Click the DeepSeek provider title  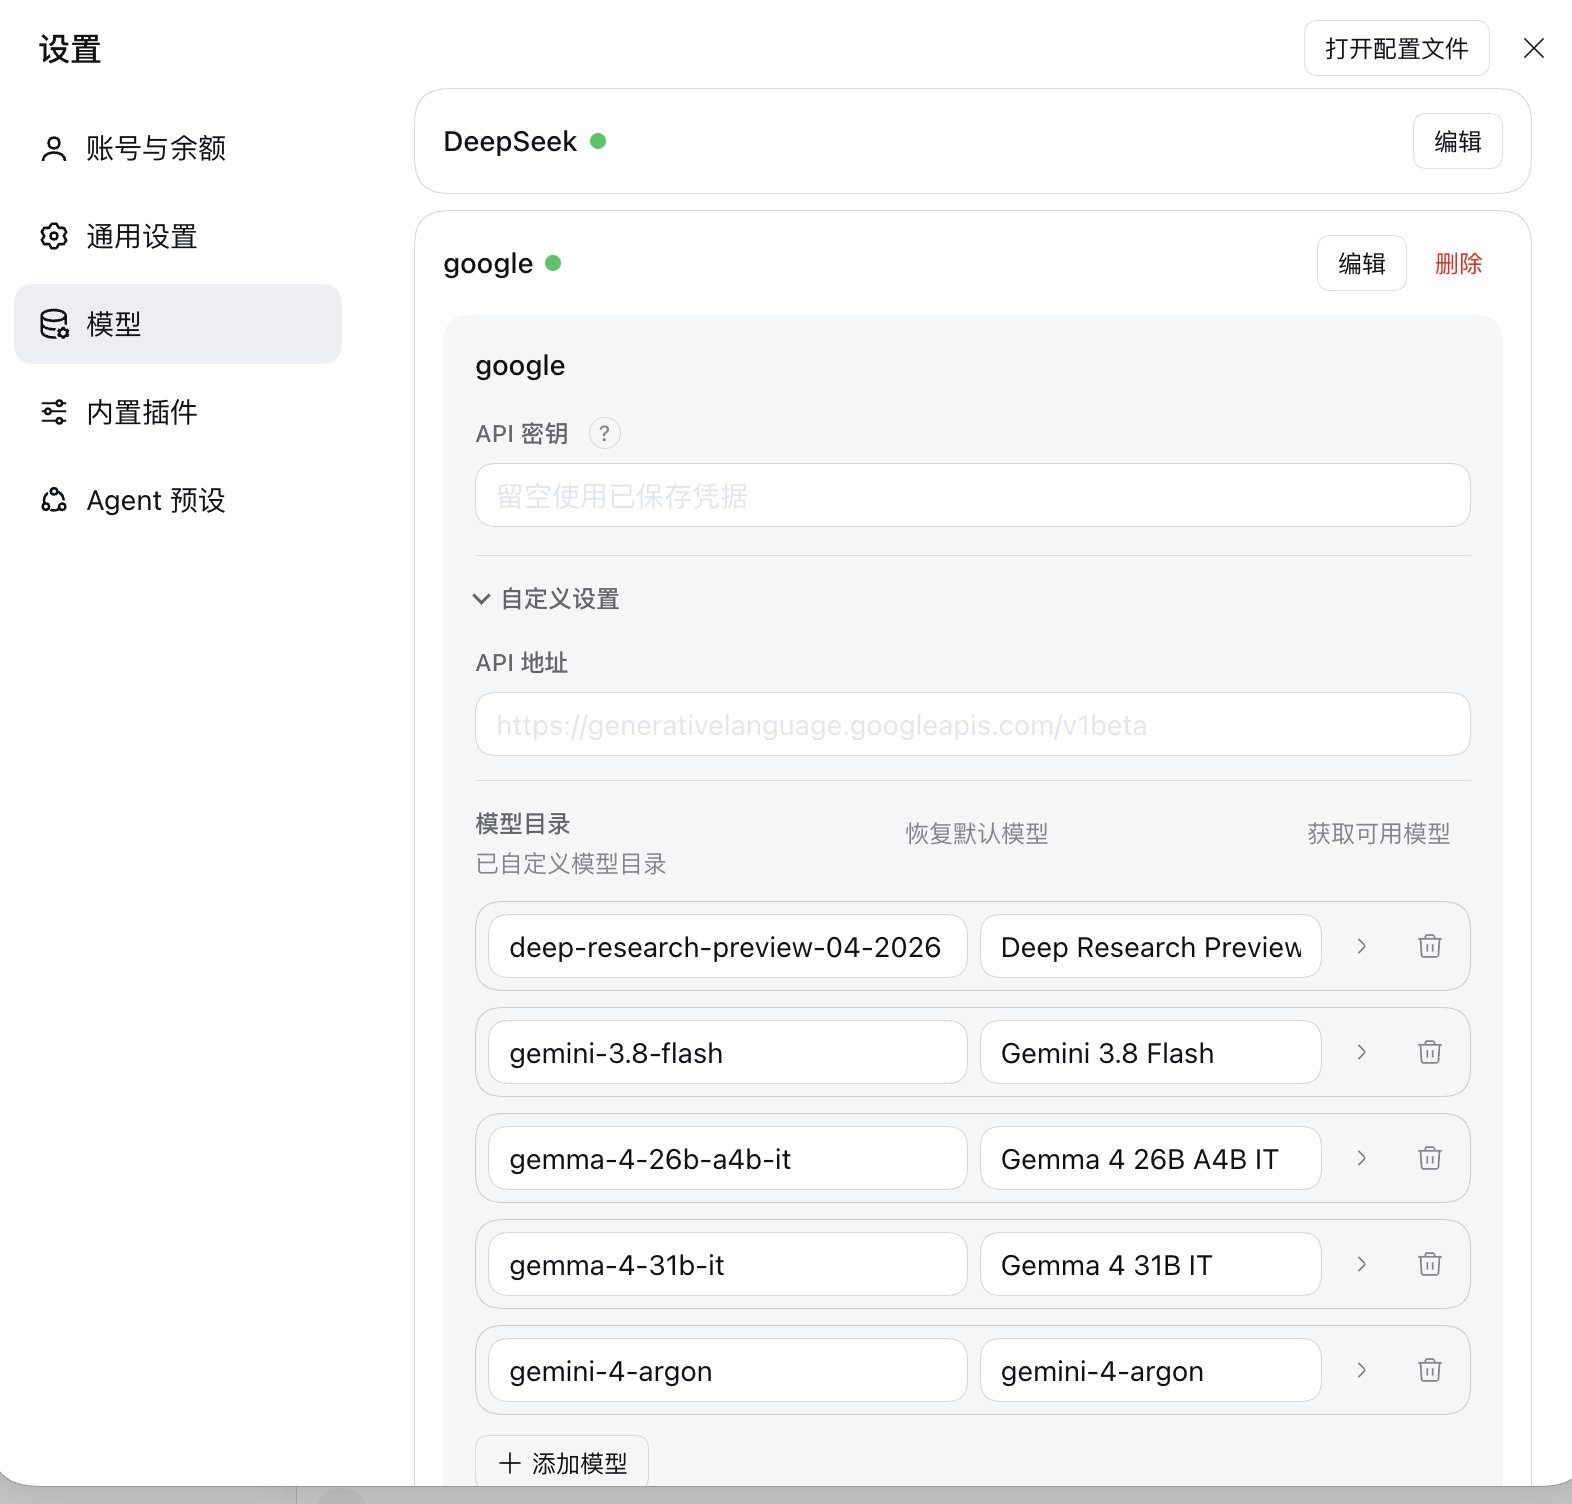pos(510,141)
